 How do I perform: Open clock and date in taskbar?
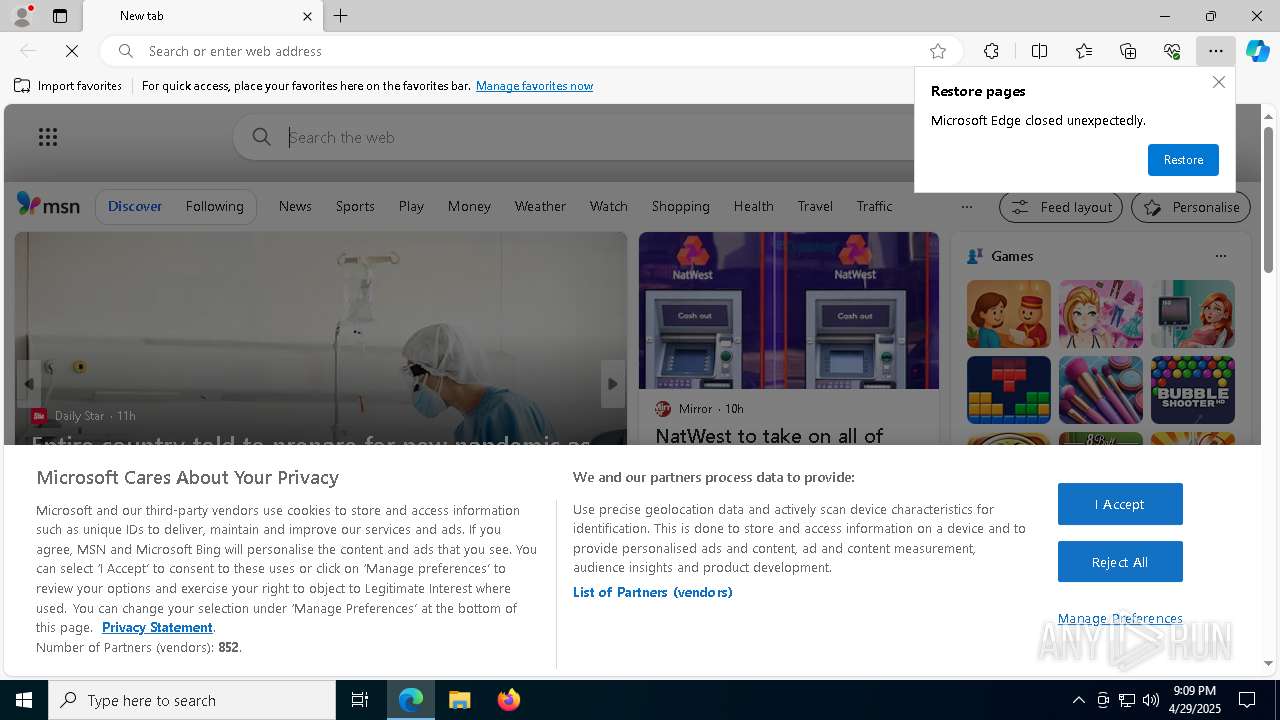[1195, 700]
